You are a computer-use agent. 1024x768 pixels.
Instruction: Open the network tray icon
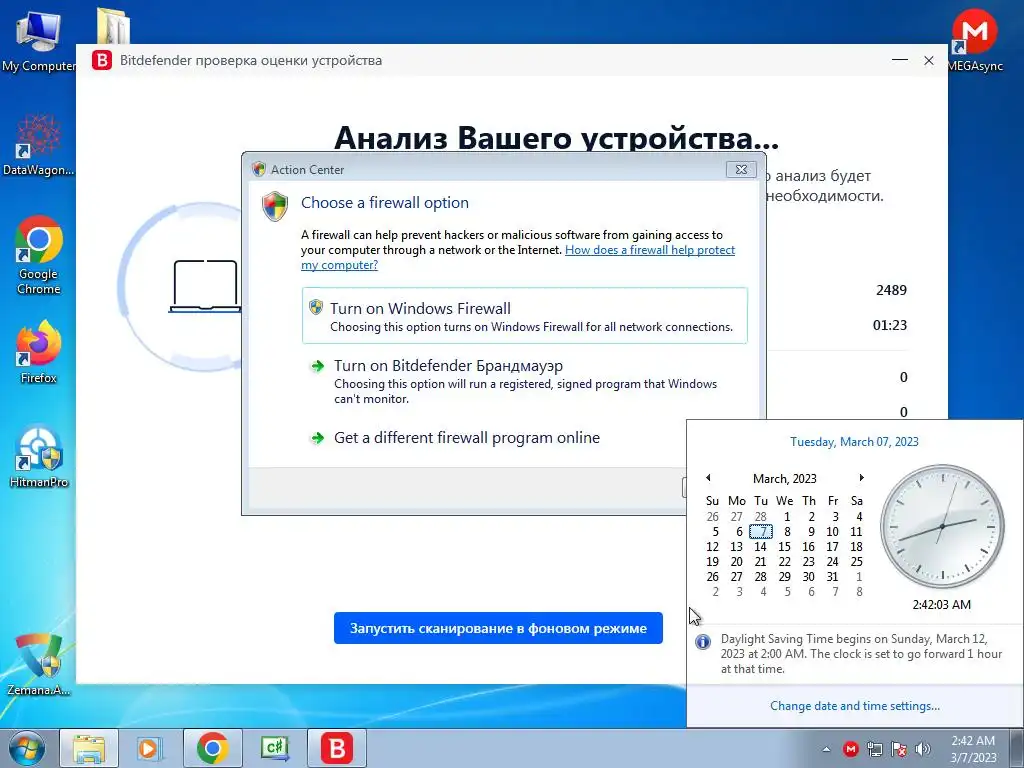click(874, 749)
